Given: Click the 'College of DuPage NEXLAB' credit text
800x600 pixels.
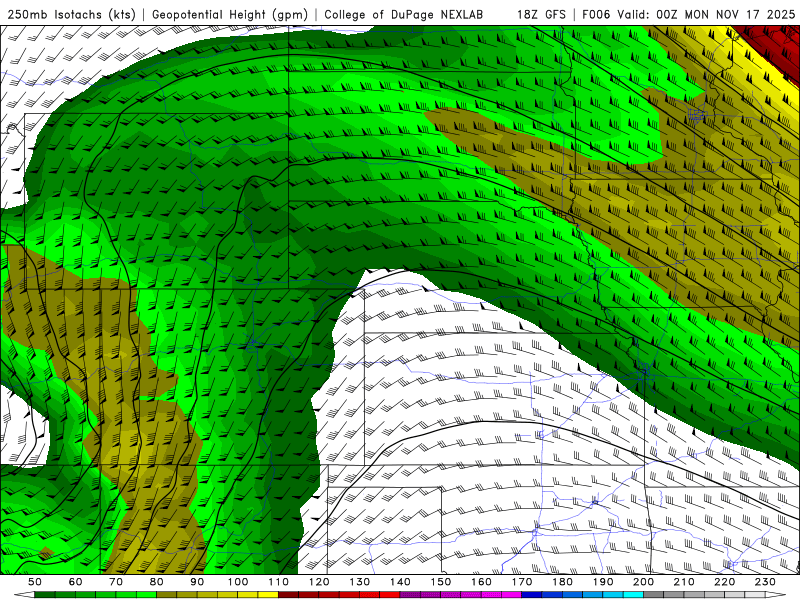Looking at the screenshot, I should coord(404,15).
